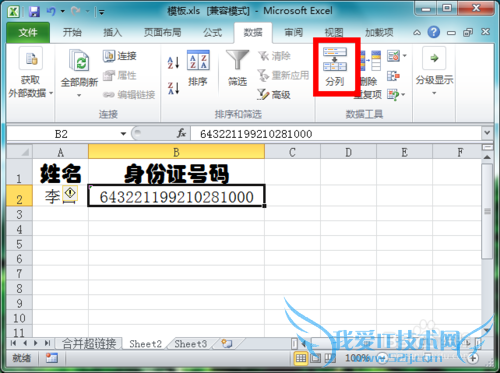Zoom in with the plus button

coord(472,358)
